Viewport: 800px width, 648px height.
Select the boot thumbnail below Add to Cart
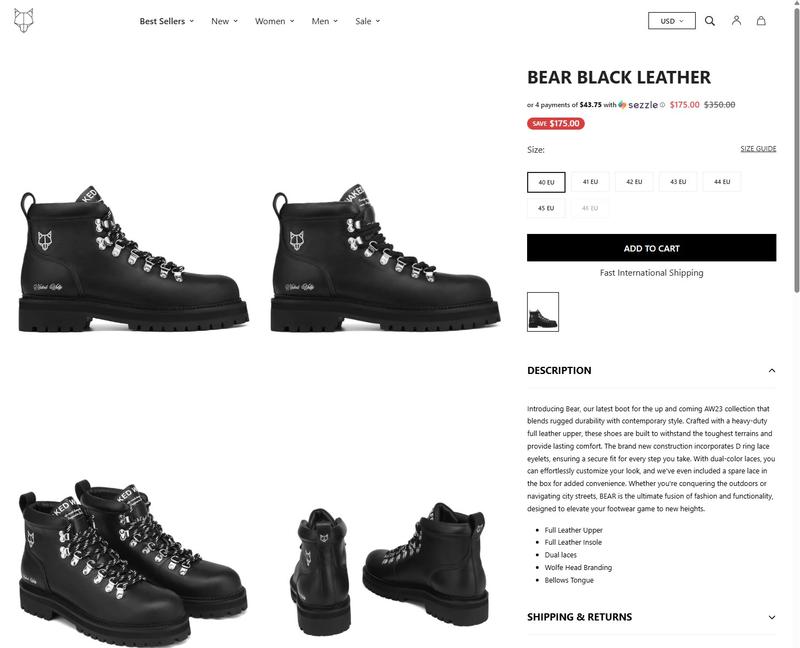click(x=543, y=312)
